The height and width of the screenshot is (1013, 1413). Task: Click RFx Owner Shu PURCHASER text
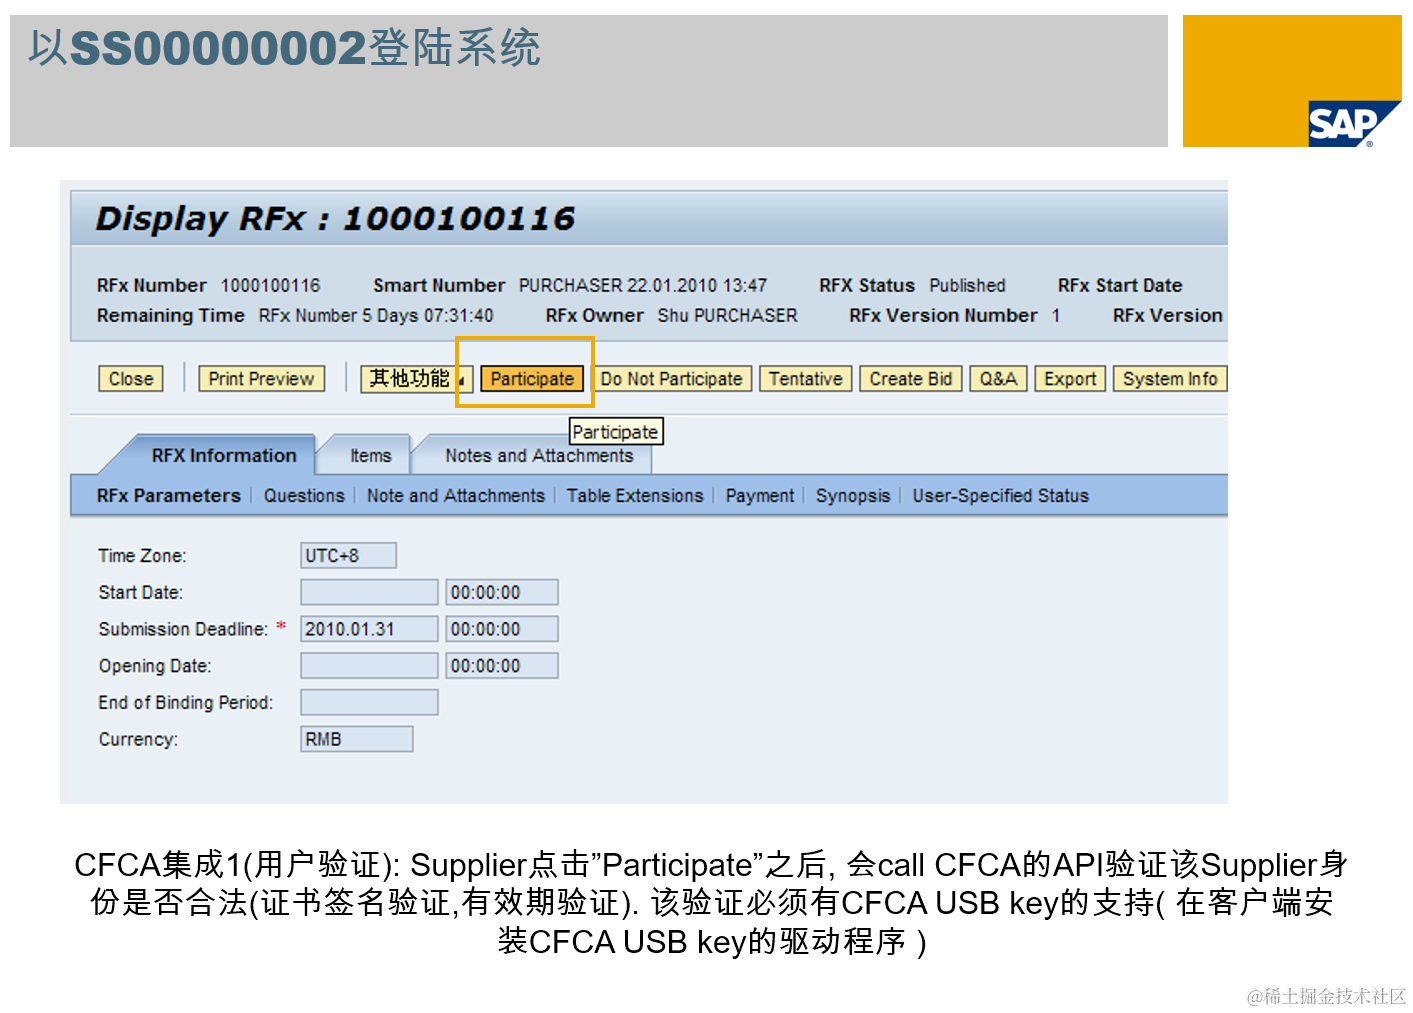tap(727, 315)
